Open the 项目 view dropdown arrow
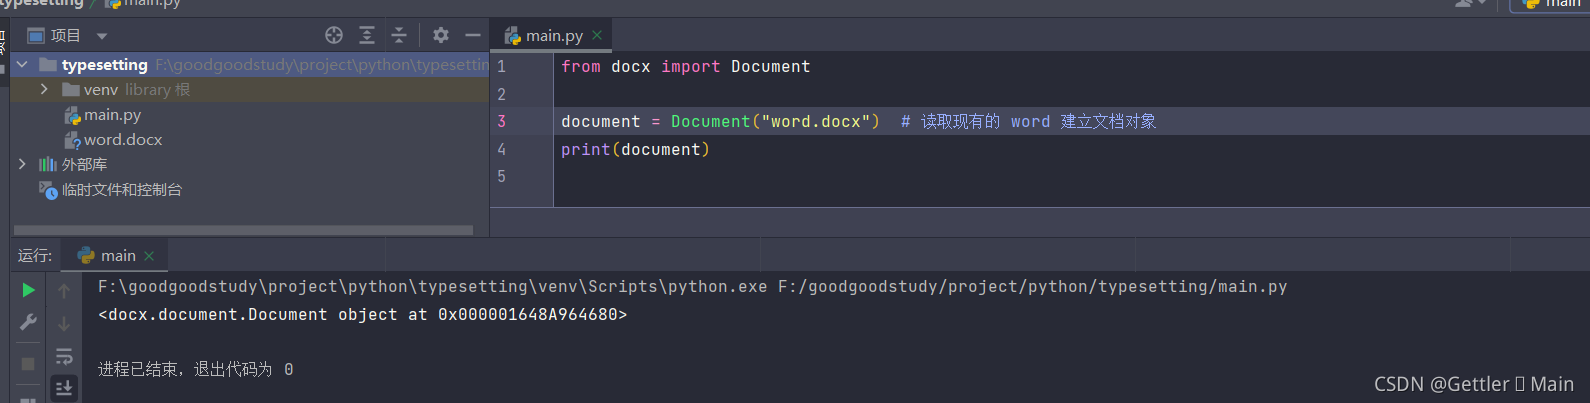This screenshot has height=403, width=1590. click(102, 36)
